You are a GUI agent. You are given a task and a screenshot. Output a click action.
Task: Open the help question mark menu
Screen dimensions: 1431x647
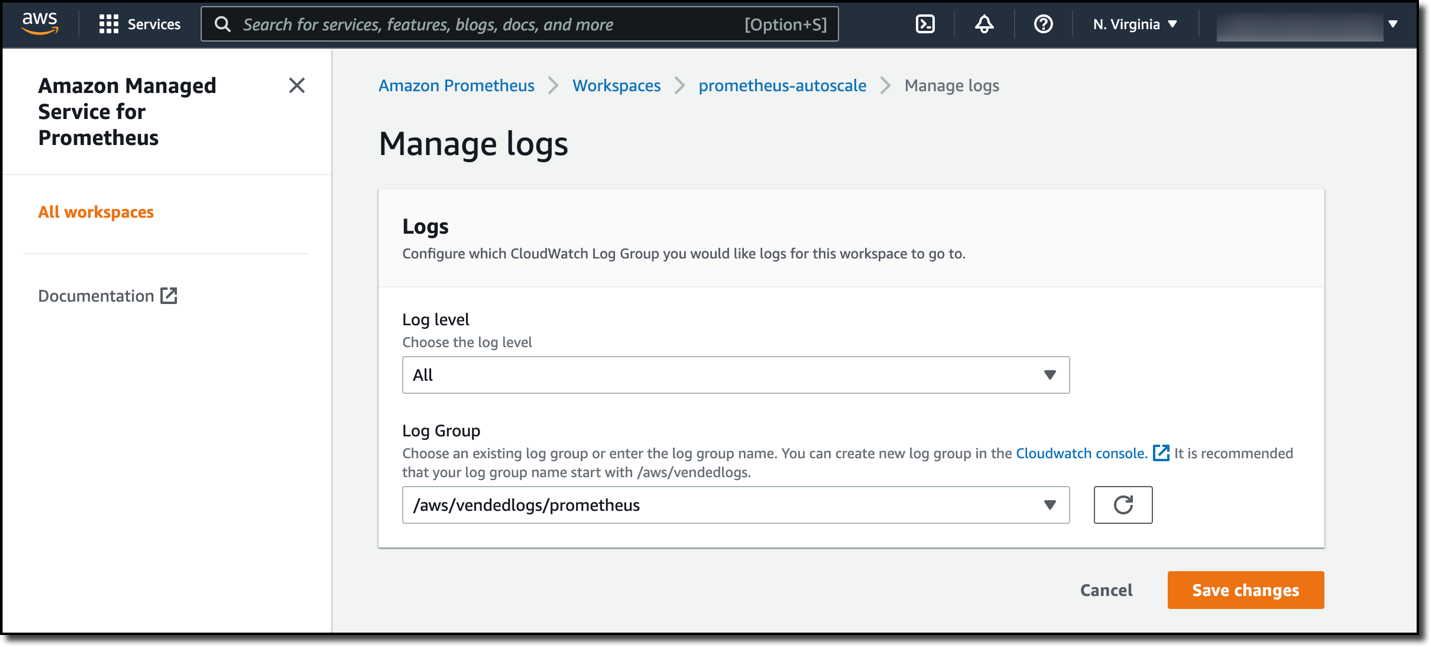tap(1043, 24)
